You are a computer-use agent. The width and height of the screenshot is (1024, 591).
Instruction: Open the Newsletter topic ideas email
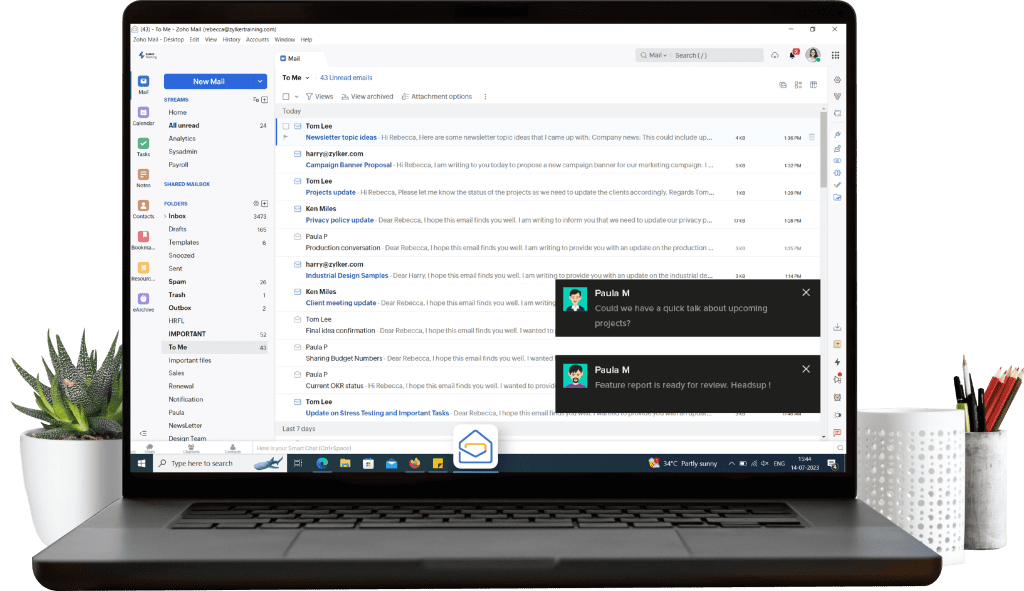[341, 135]
